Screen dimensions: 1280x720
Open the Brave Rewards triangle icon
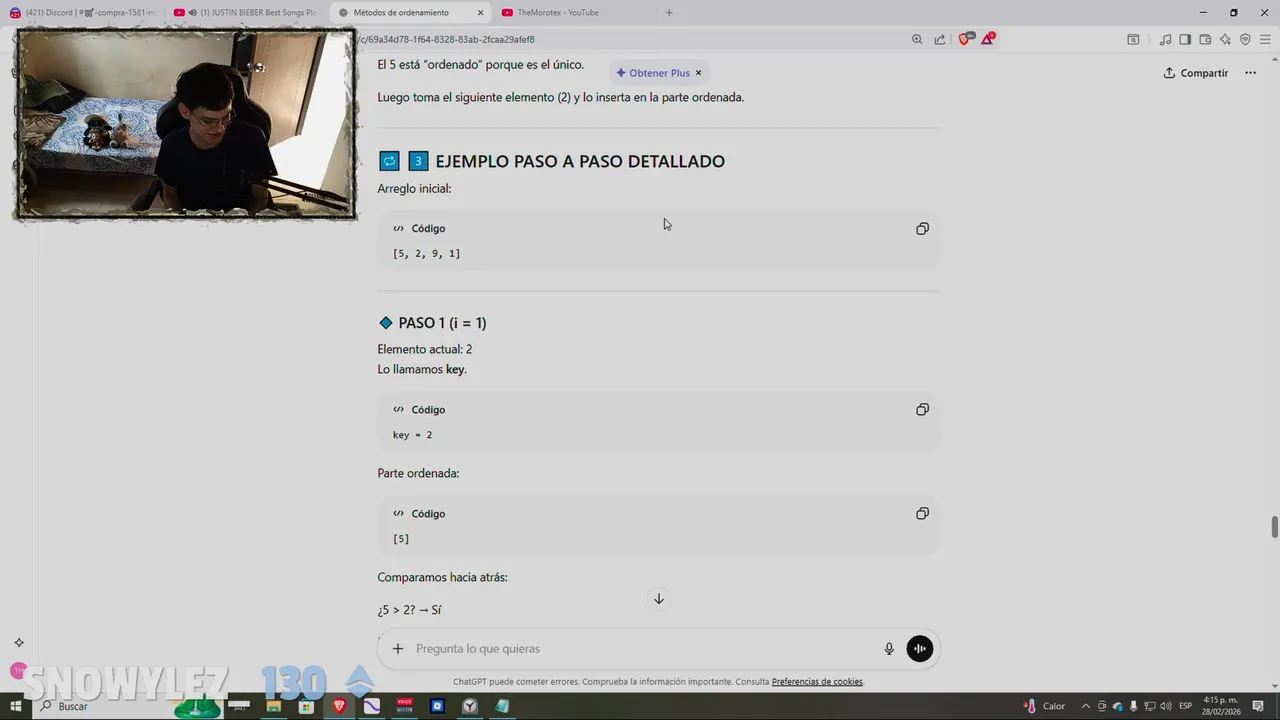(988, 39)
